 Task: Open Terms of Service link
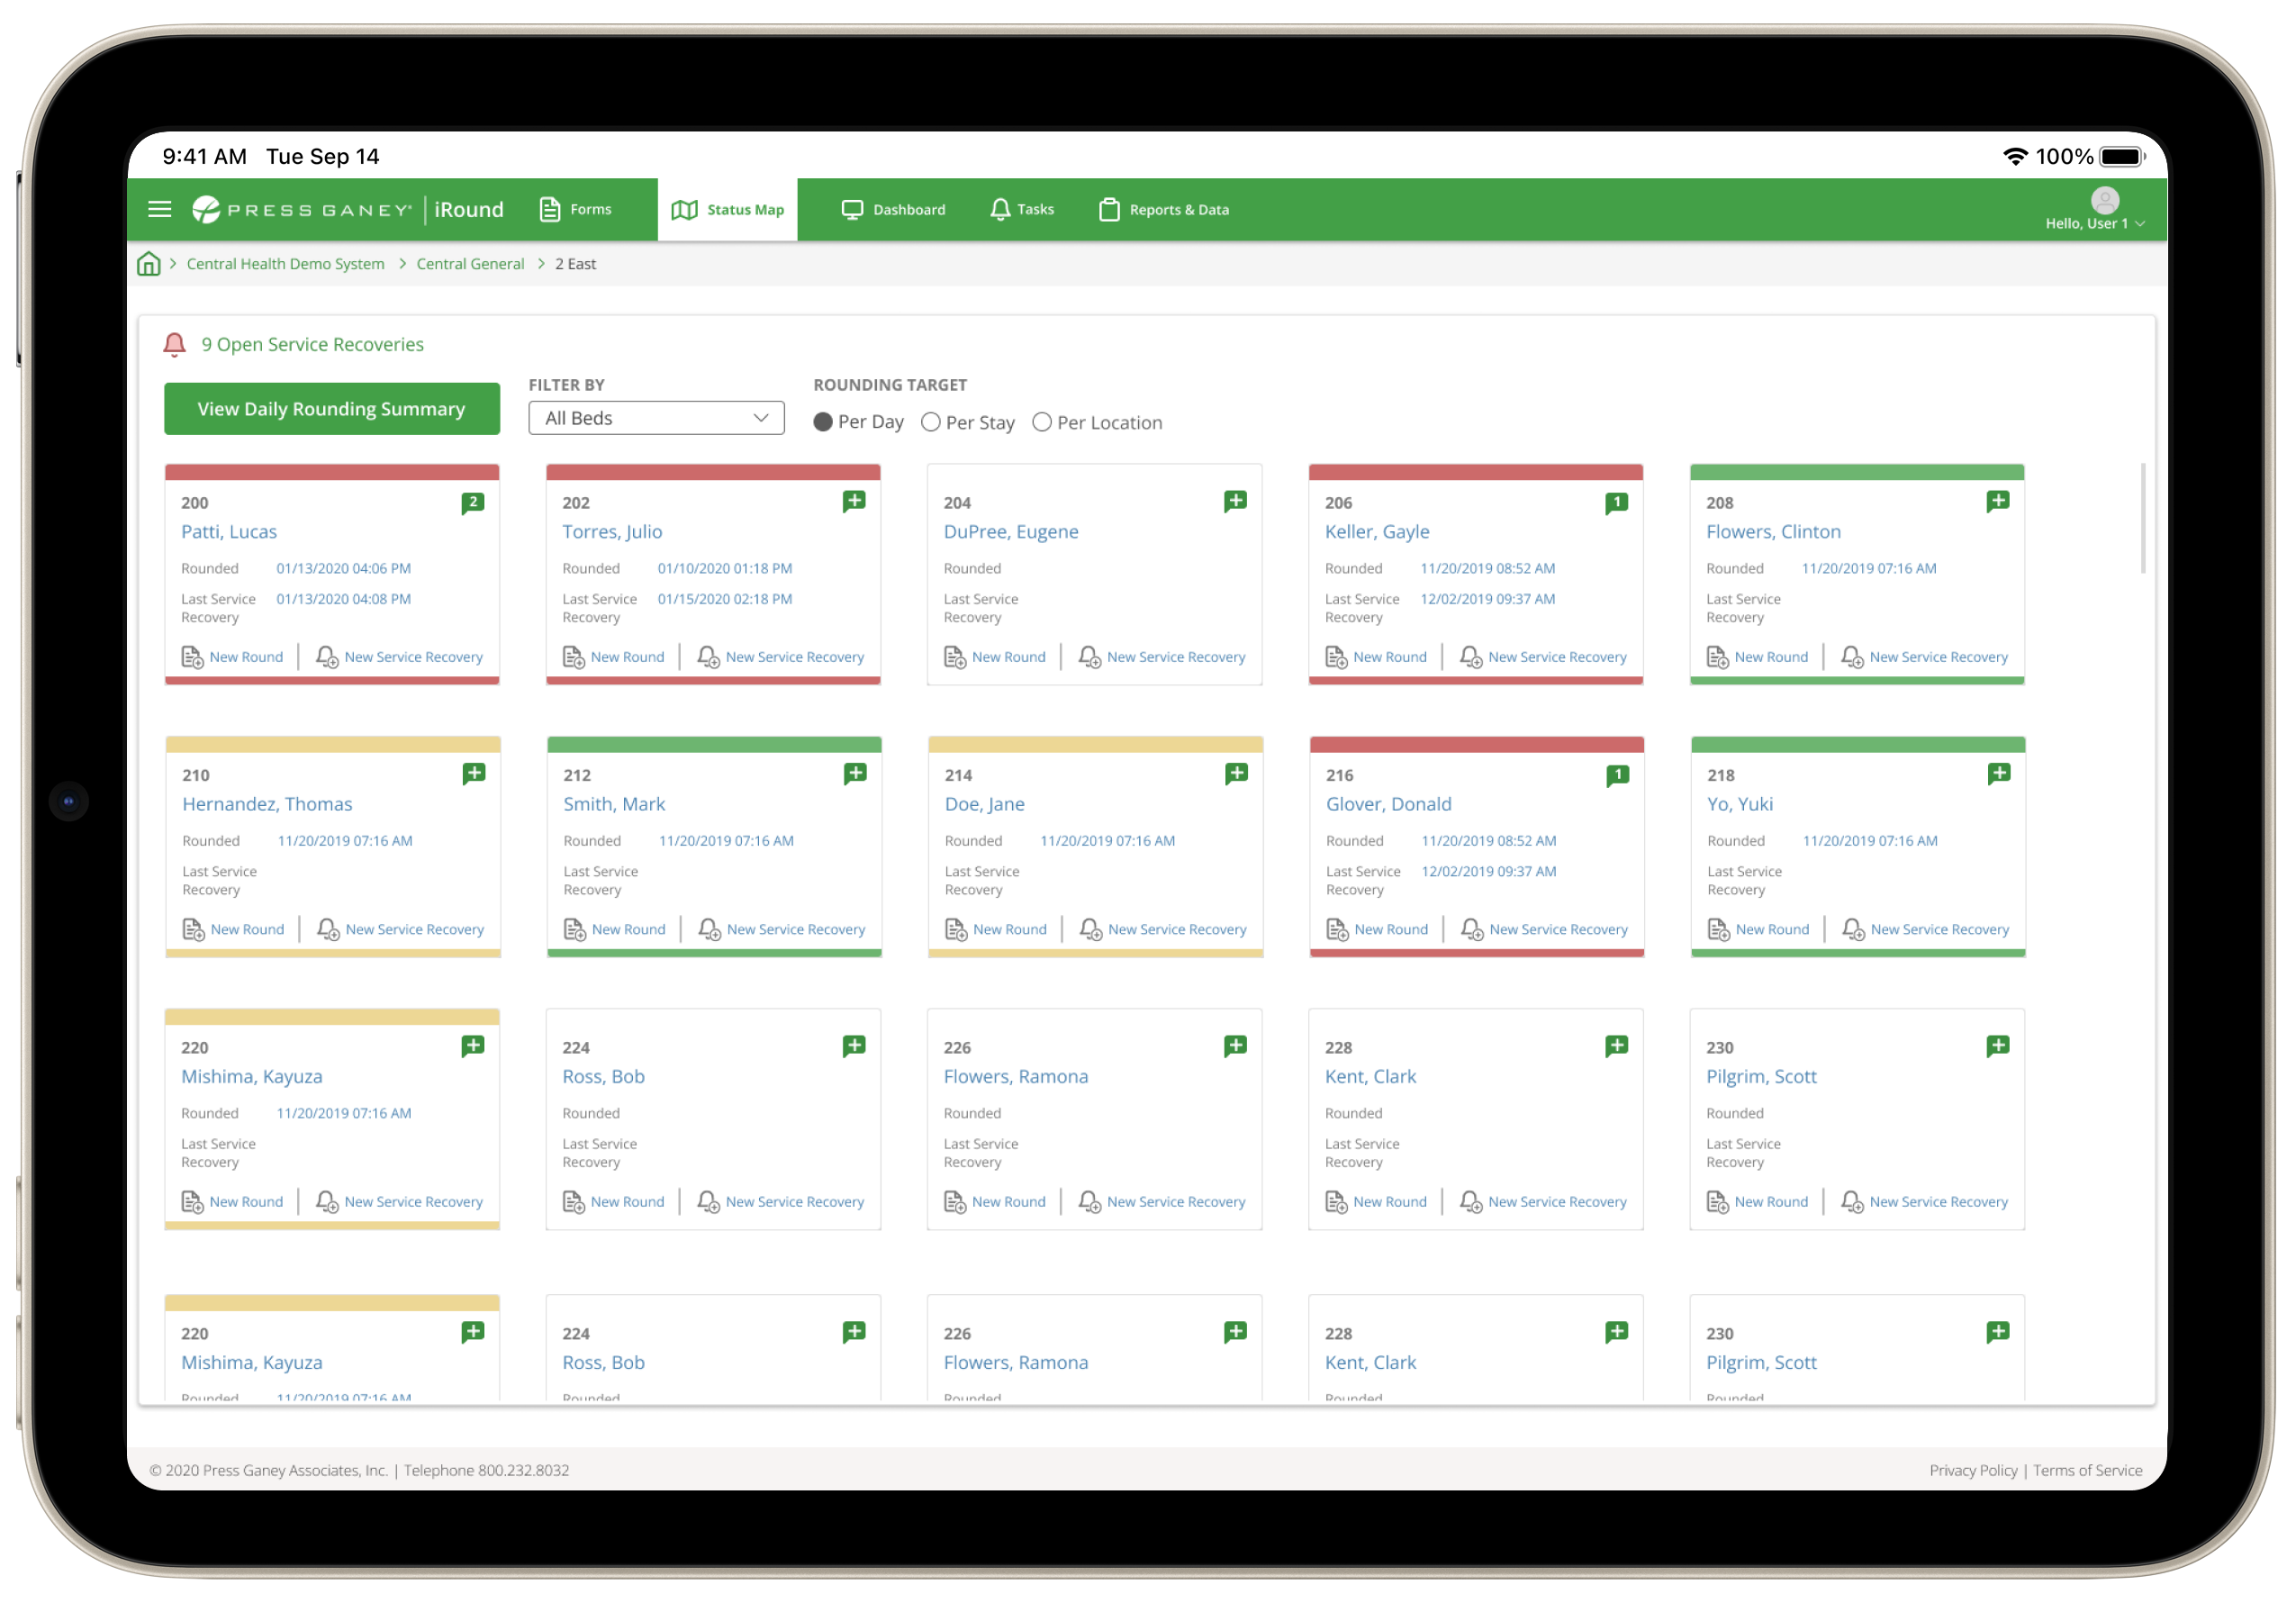[2087, 1470]
